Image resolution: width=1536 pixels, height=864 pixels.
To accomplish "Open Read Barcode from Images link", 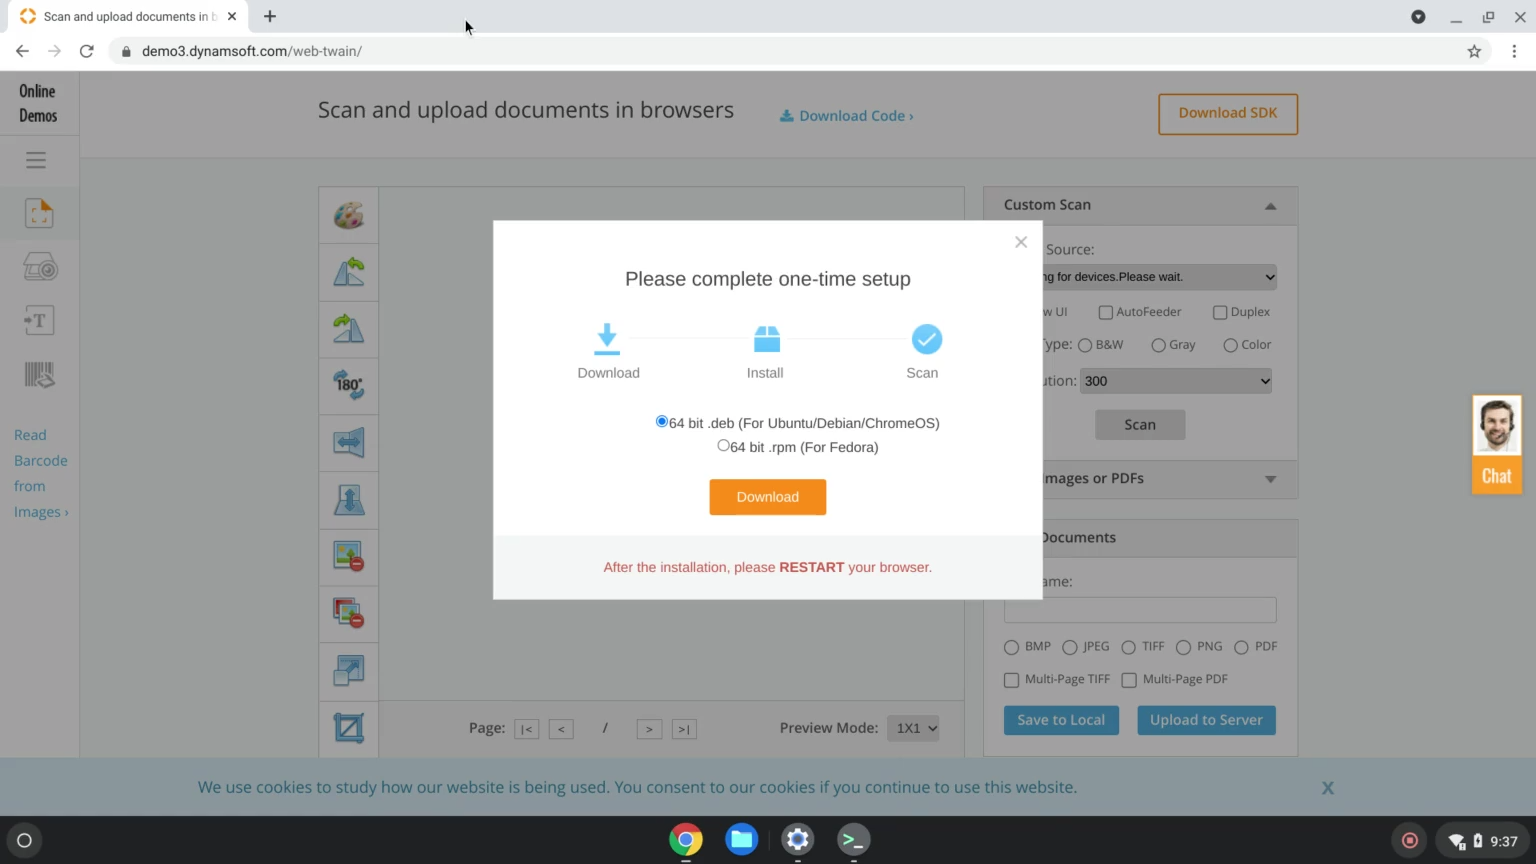I will click(41, 473).
